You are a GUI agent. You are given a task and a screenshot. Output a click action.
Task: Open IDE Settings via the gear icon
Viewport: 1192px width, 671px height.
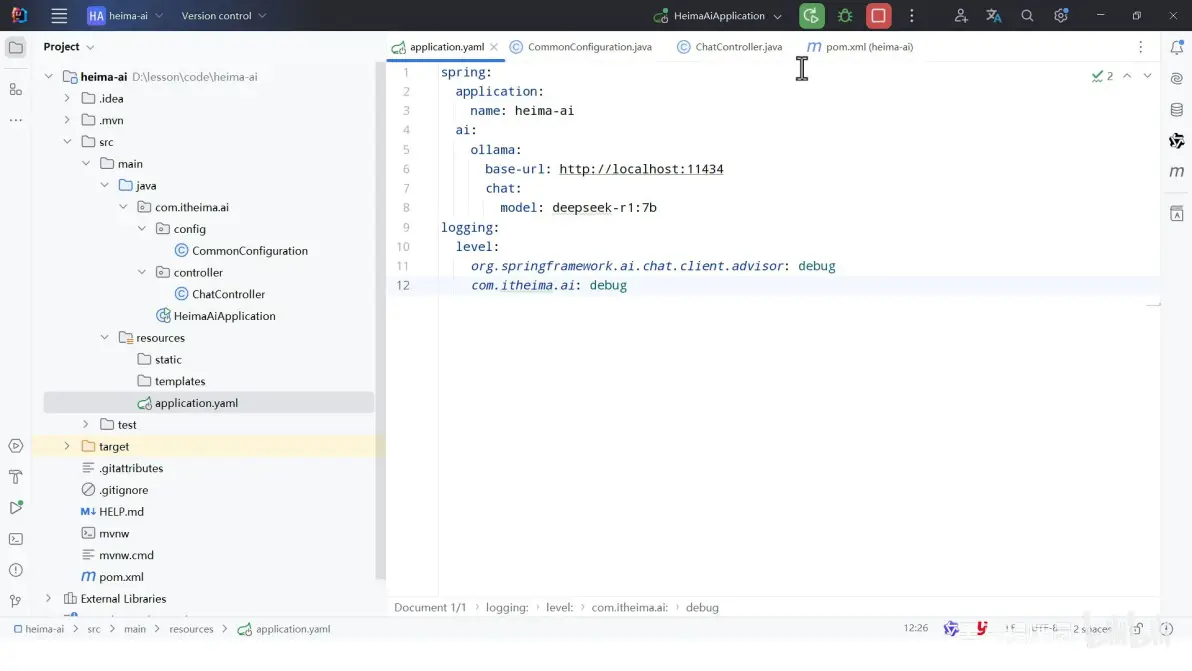click(1061, 15)
